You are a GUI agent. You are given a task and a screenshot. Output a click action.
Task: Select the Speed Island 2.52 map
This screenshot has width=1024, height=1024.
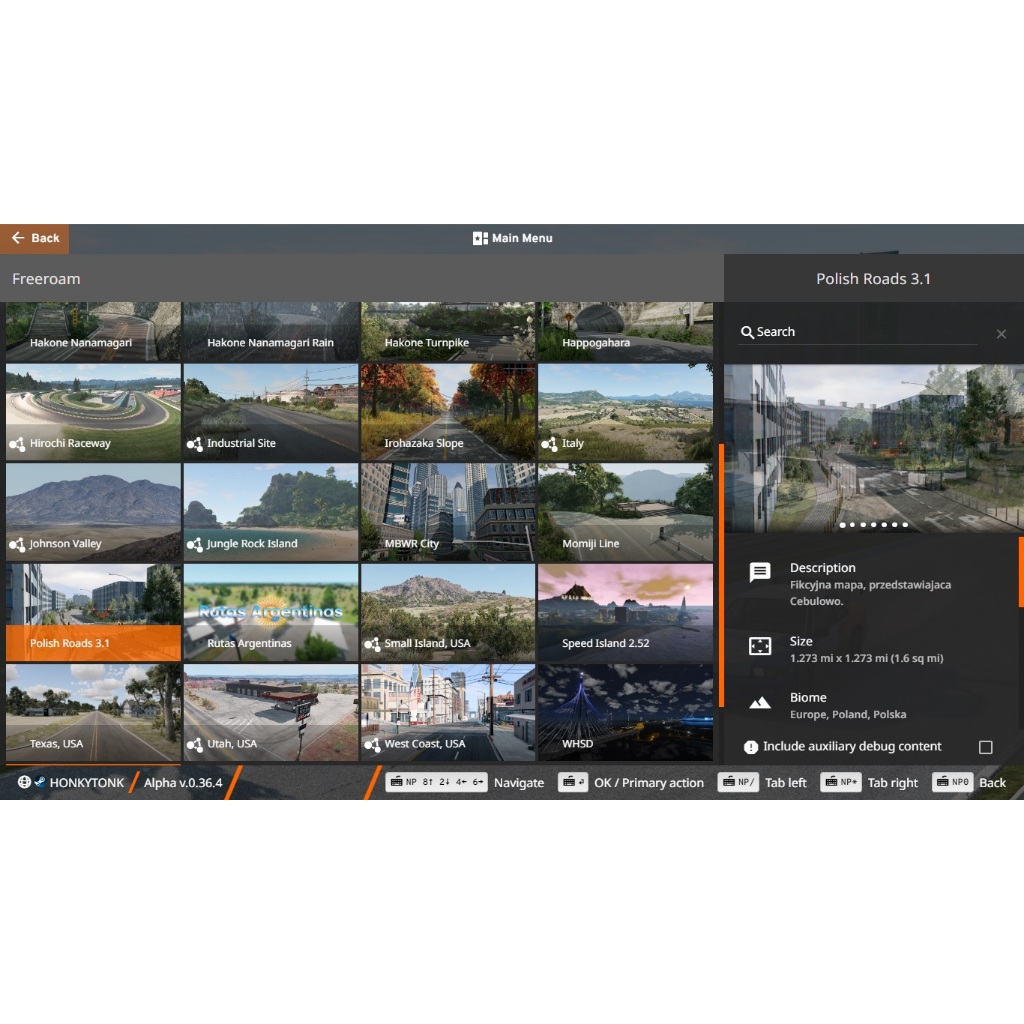tap(626, 613)
